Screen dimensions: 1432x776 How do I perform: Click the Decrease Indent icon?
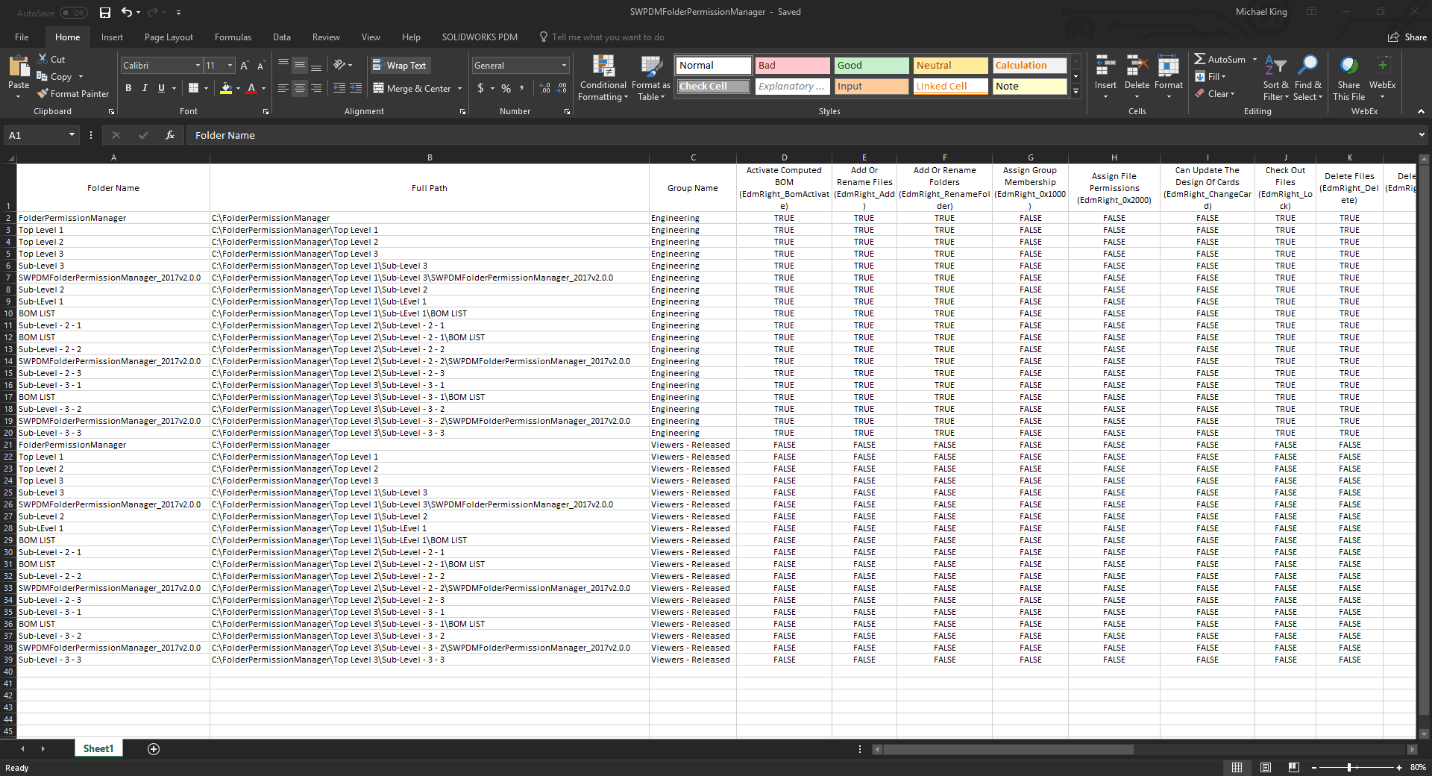pyautogui.click(x=340, y=88)
